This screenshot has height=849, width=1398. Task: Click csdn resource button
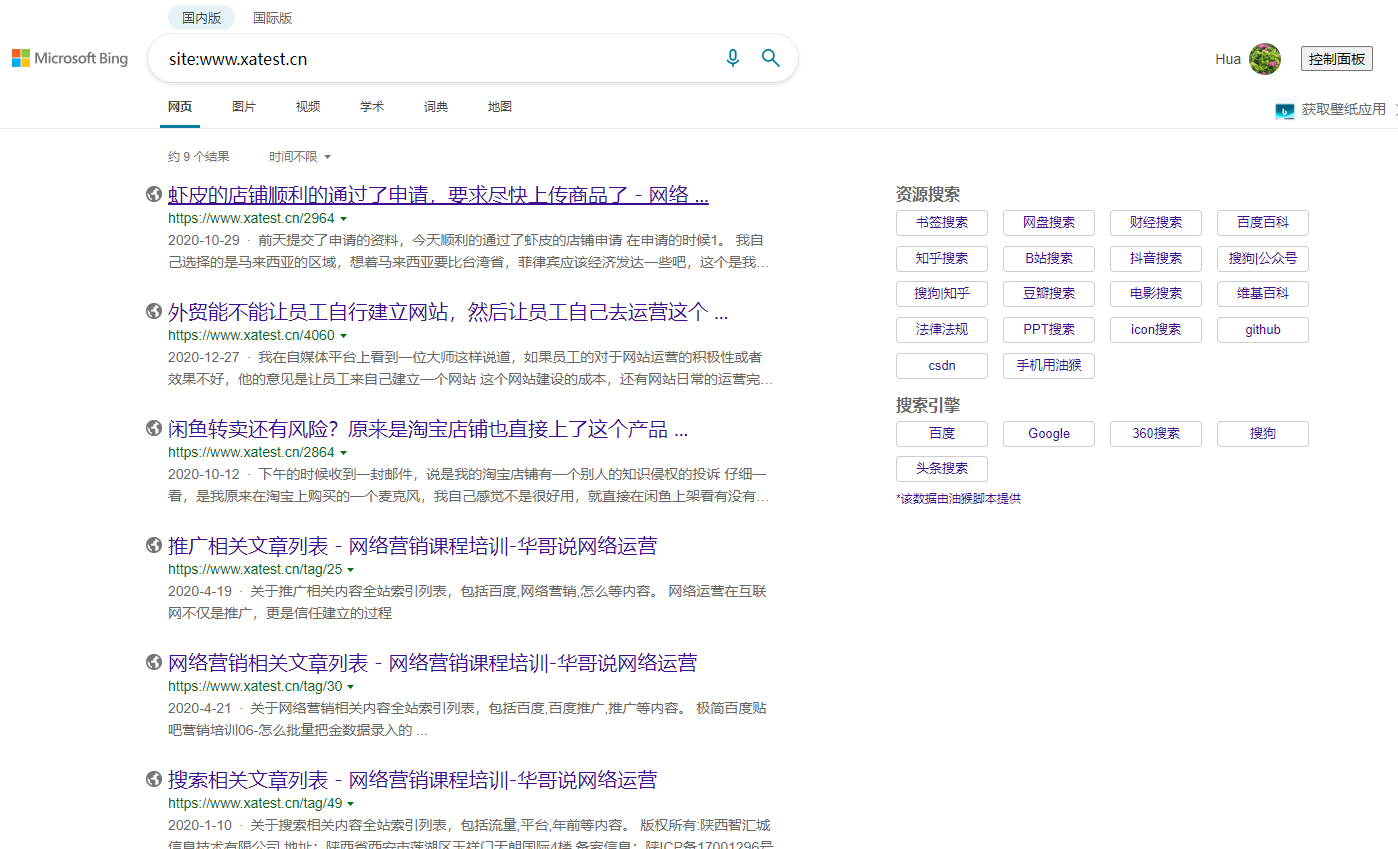[942, 366]
